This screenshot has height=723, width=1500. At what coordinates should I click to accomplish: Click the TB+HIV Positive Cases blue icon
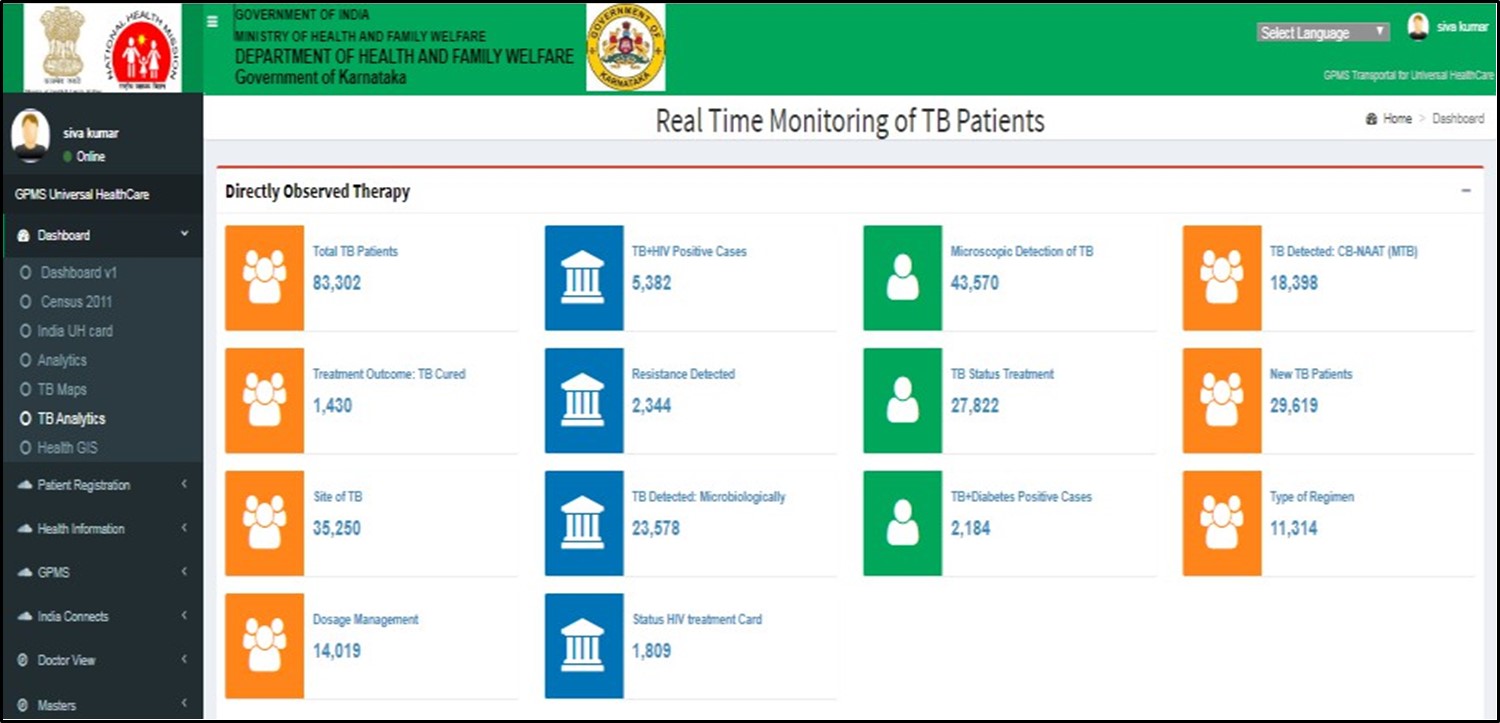(584, 277)
